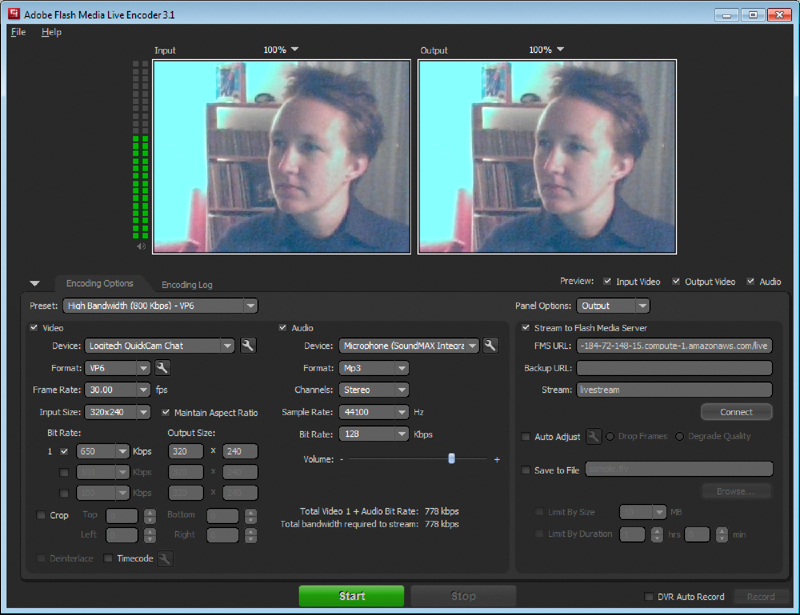Open audio Device settings wrench icon
This screenshot has height=615, width=800.
(490, 345)
